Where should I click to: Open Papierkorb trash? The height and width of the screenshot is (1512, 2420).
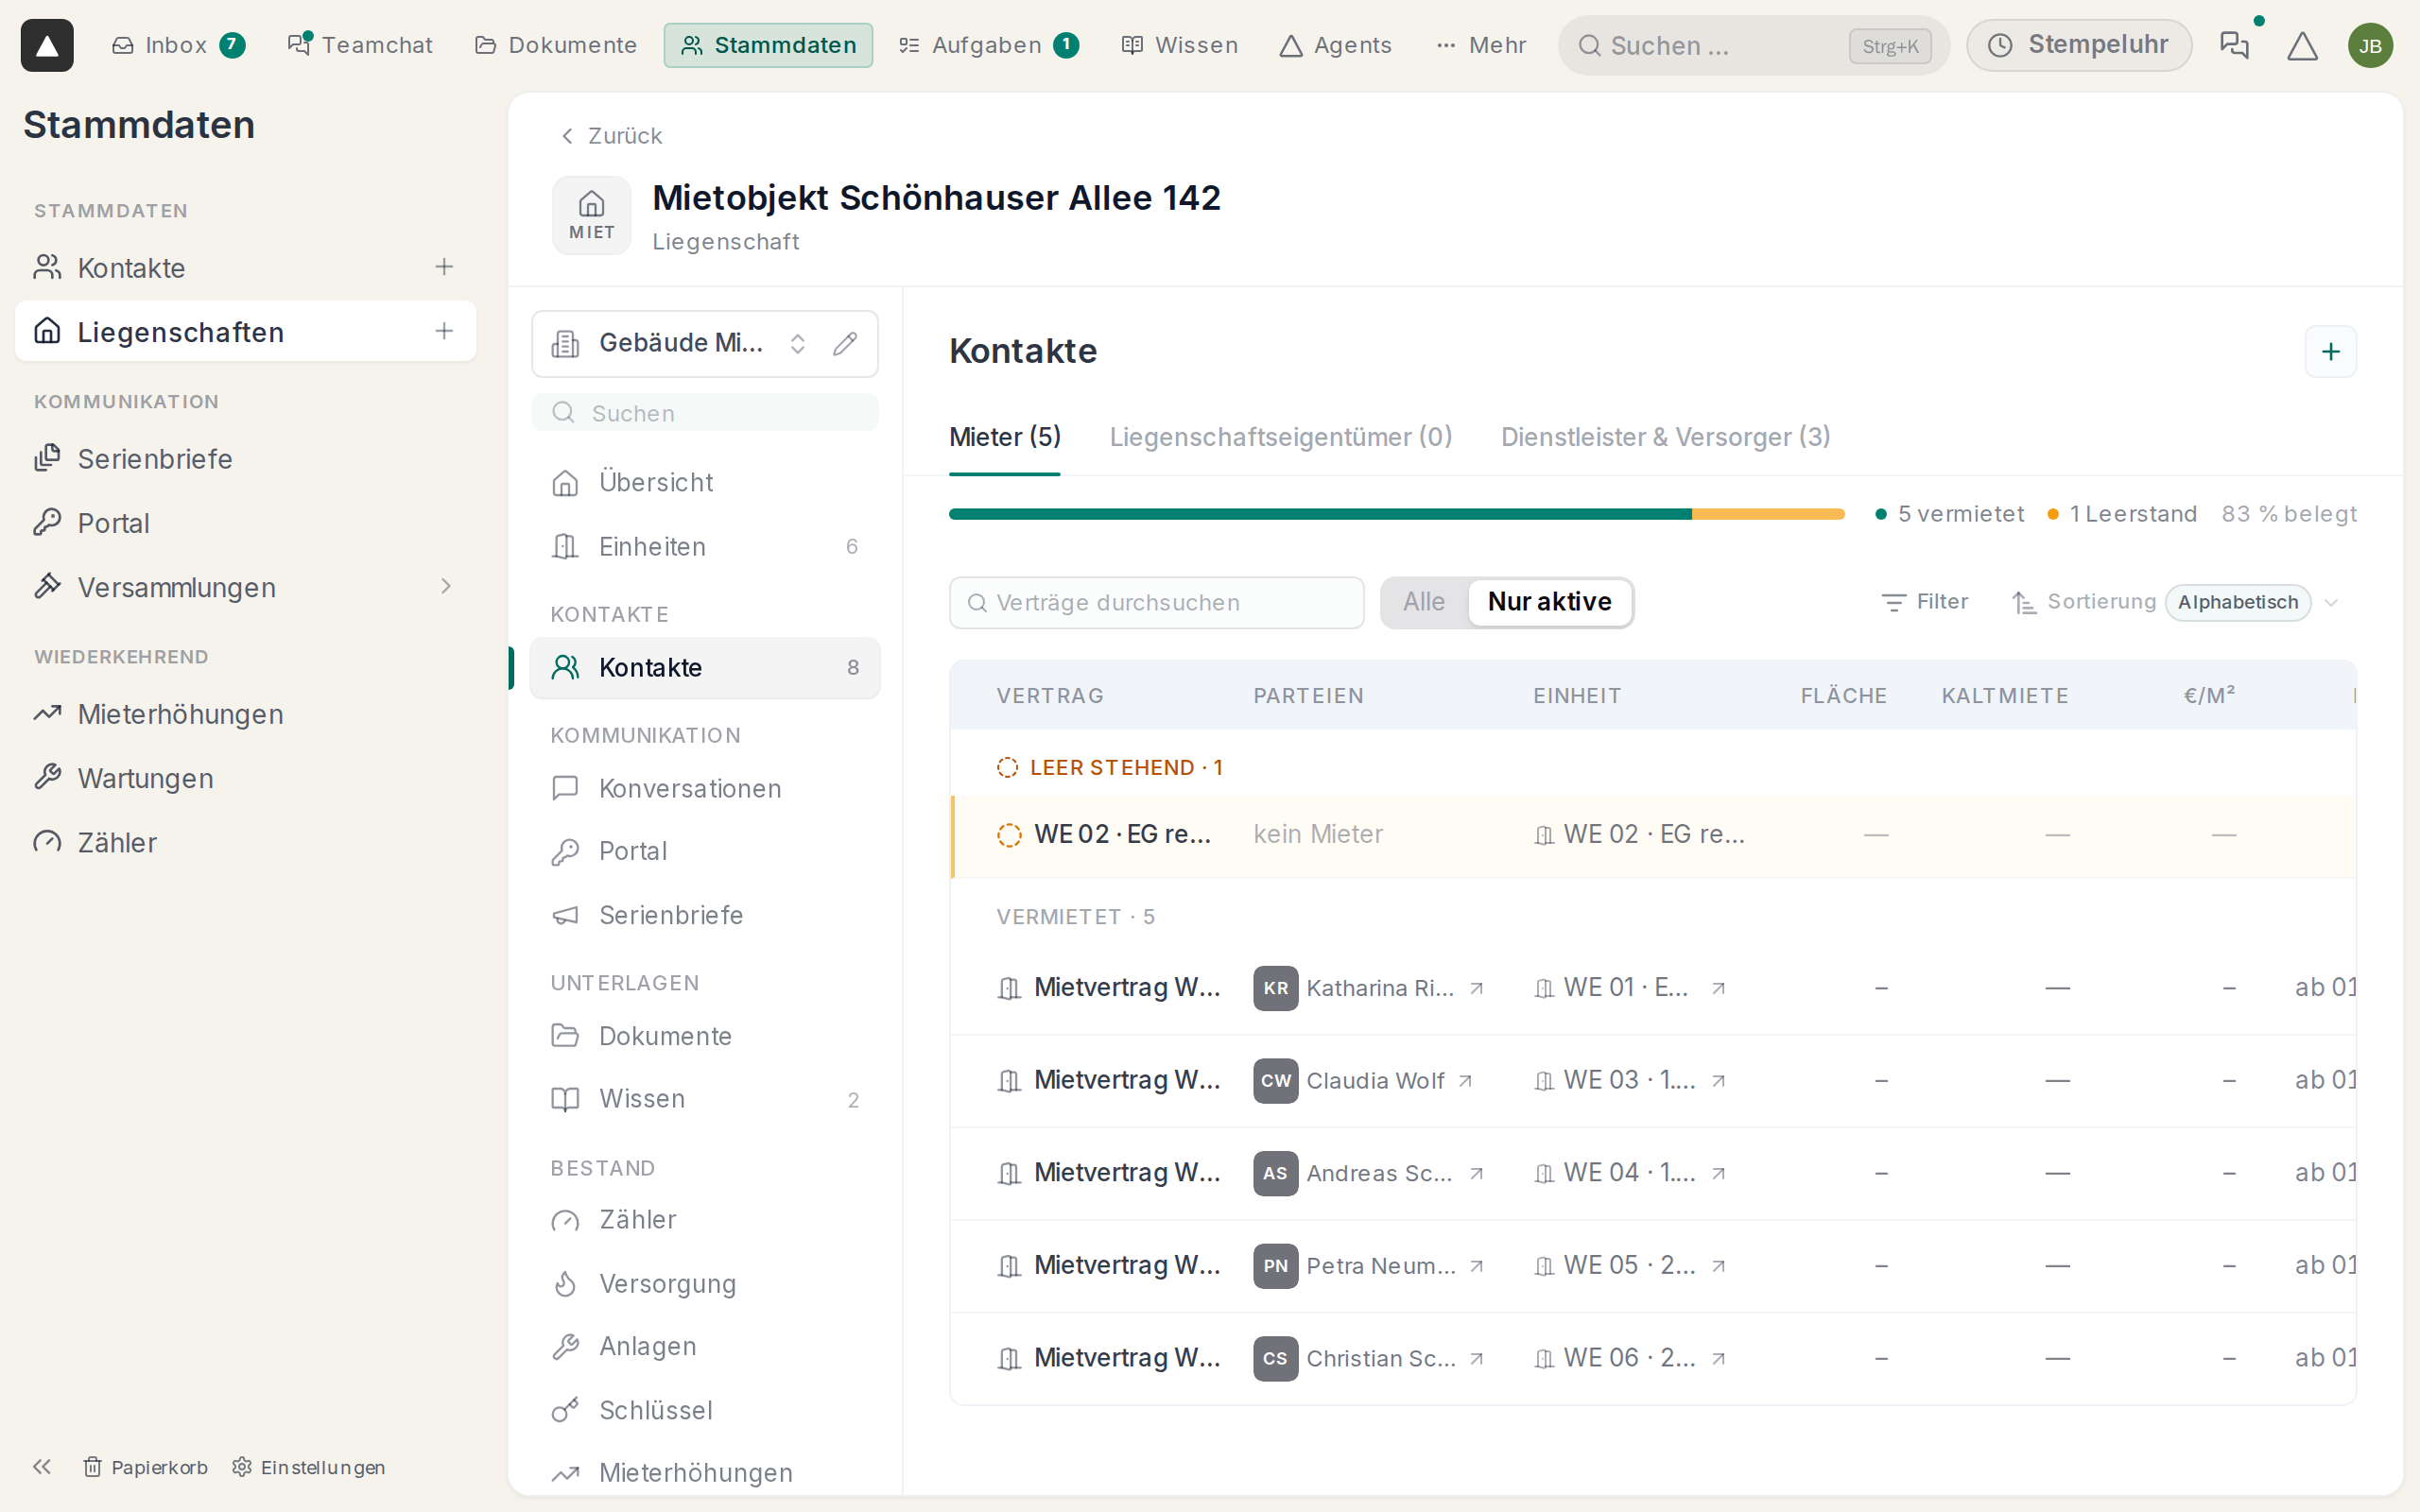tap(146, 1467)
